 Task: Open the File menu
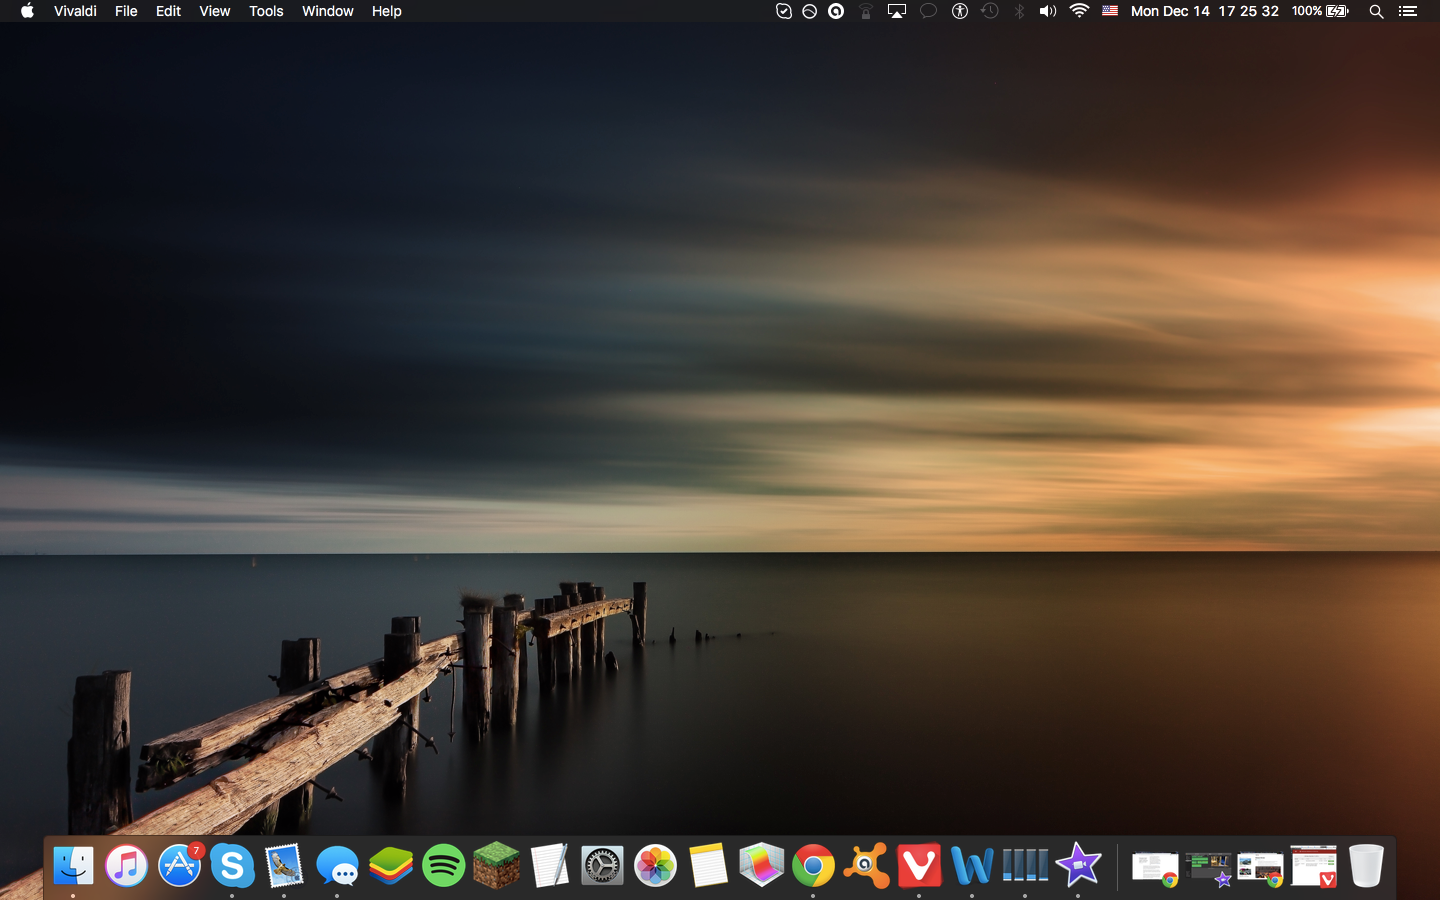[x=126, y=11]
